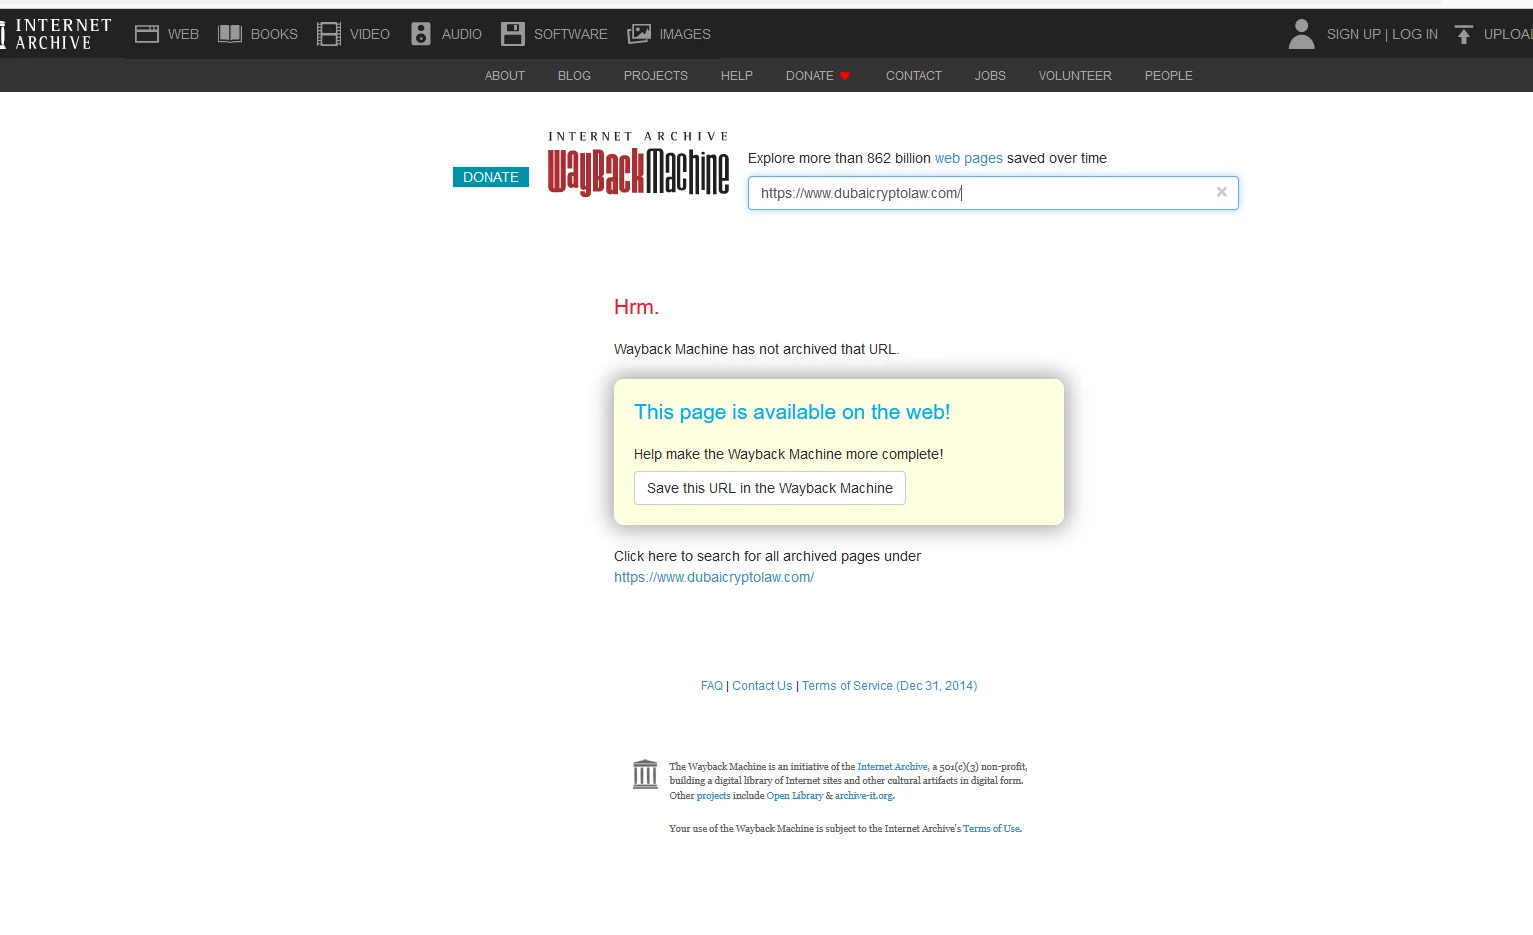The width and height of the screenshot is (1533, 935).
Task: Go to the ABOUT page
Action: (x=505, y=76)
